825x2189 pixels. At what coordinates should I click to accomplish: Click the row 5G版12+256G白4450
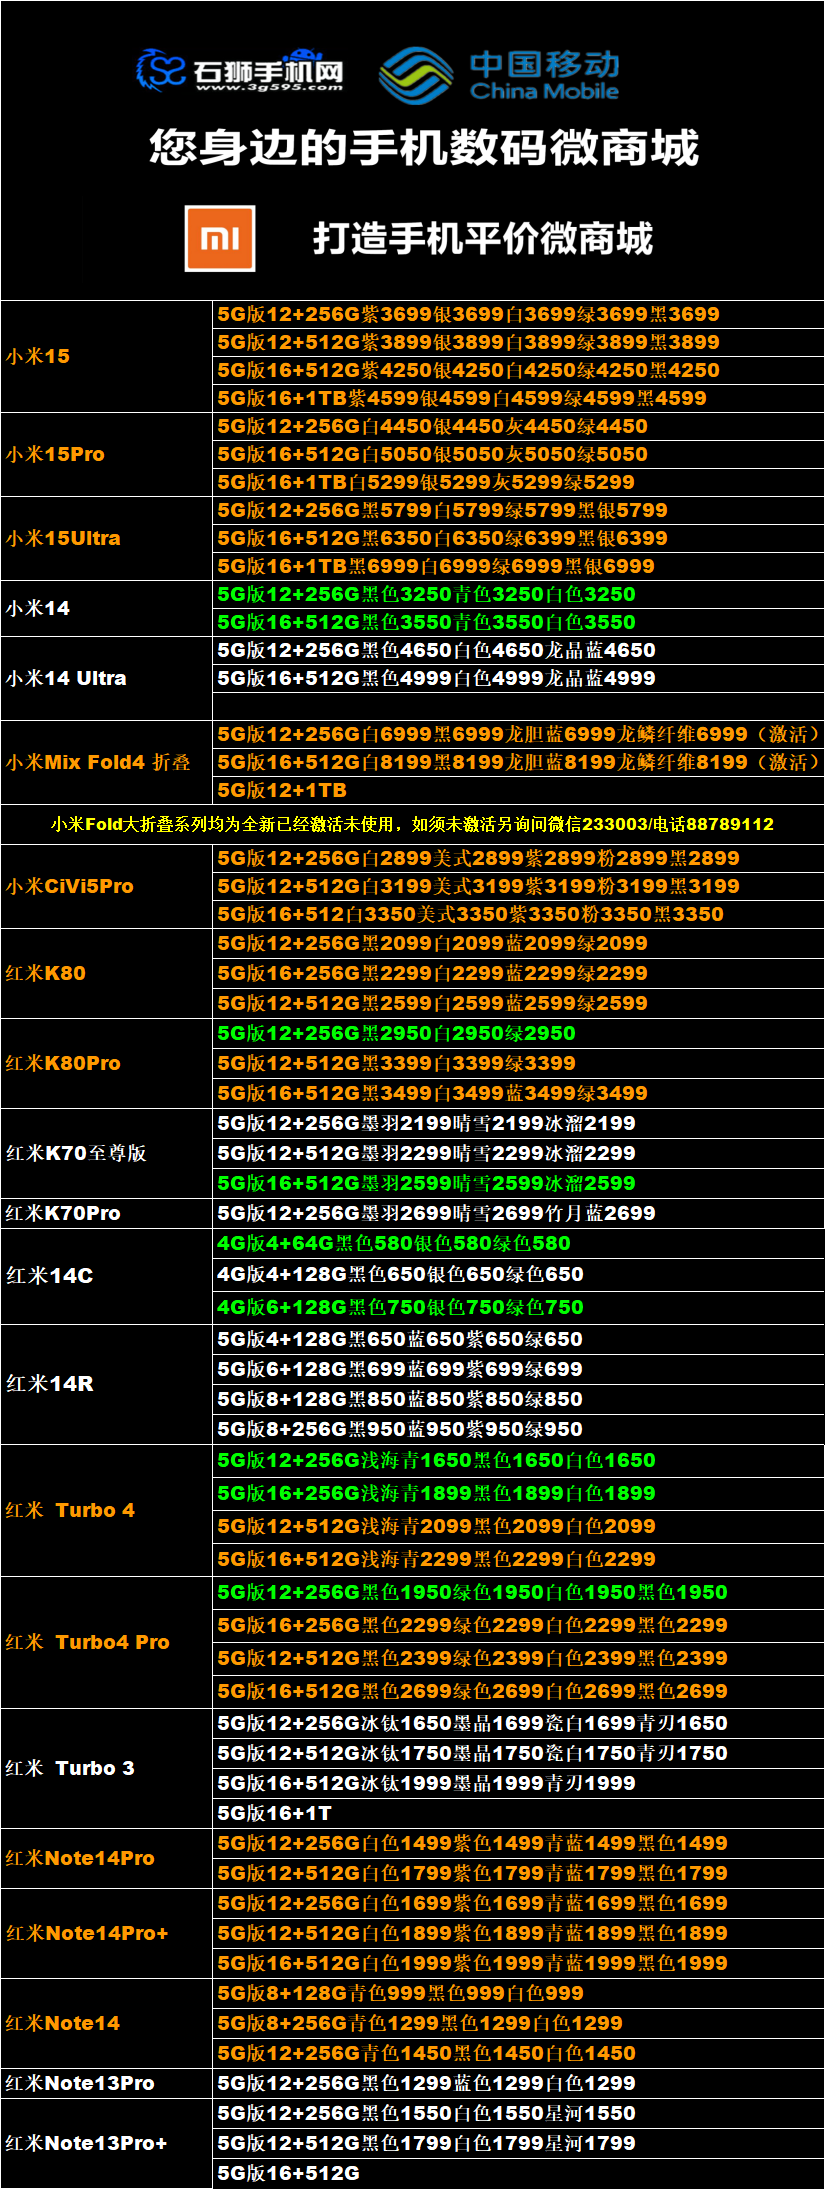pos(519,426)
